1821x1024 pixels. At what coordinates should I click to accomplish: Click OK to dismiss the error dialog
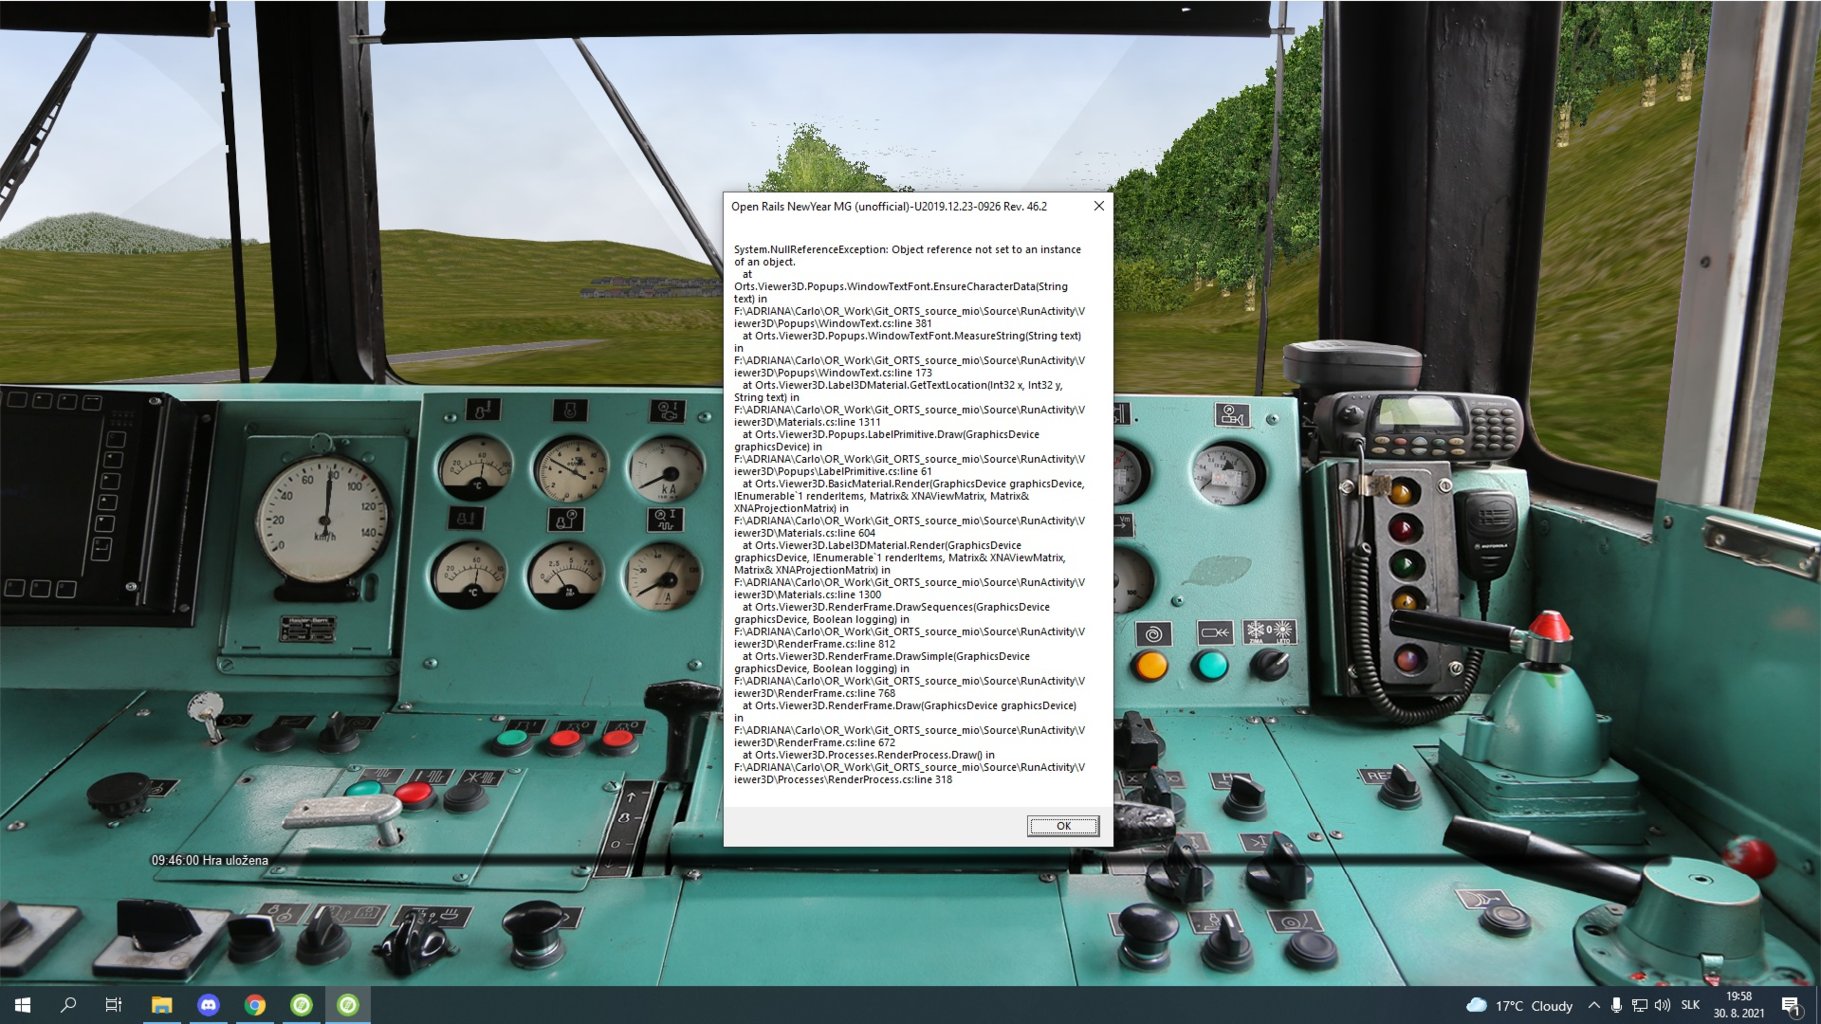[x=1063, y=826]
